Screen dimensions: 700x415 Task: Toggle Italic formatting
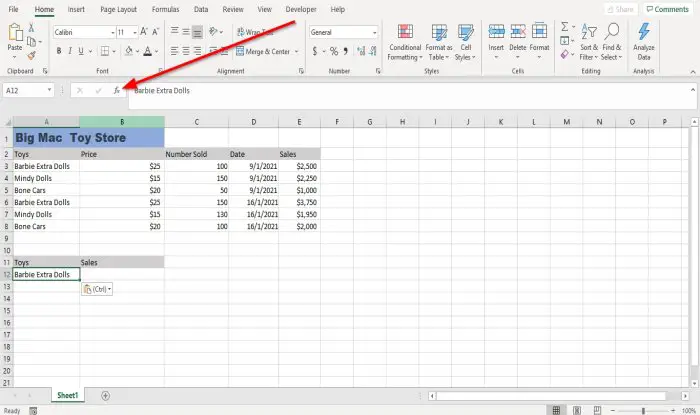pos(70,51)
